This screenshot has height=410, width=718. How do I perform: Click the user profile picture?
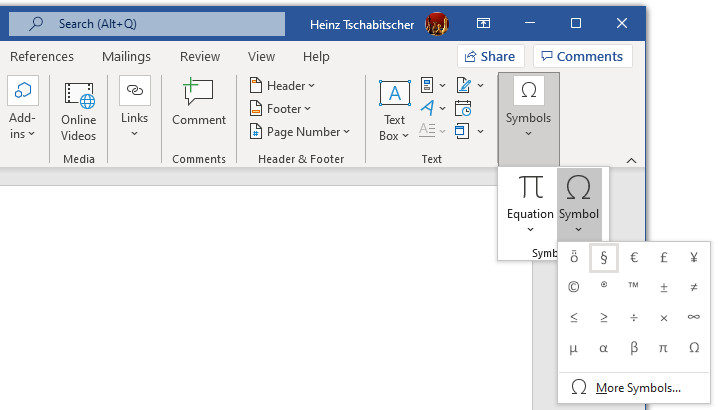pyautogui.click(x=436, y=24)
